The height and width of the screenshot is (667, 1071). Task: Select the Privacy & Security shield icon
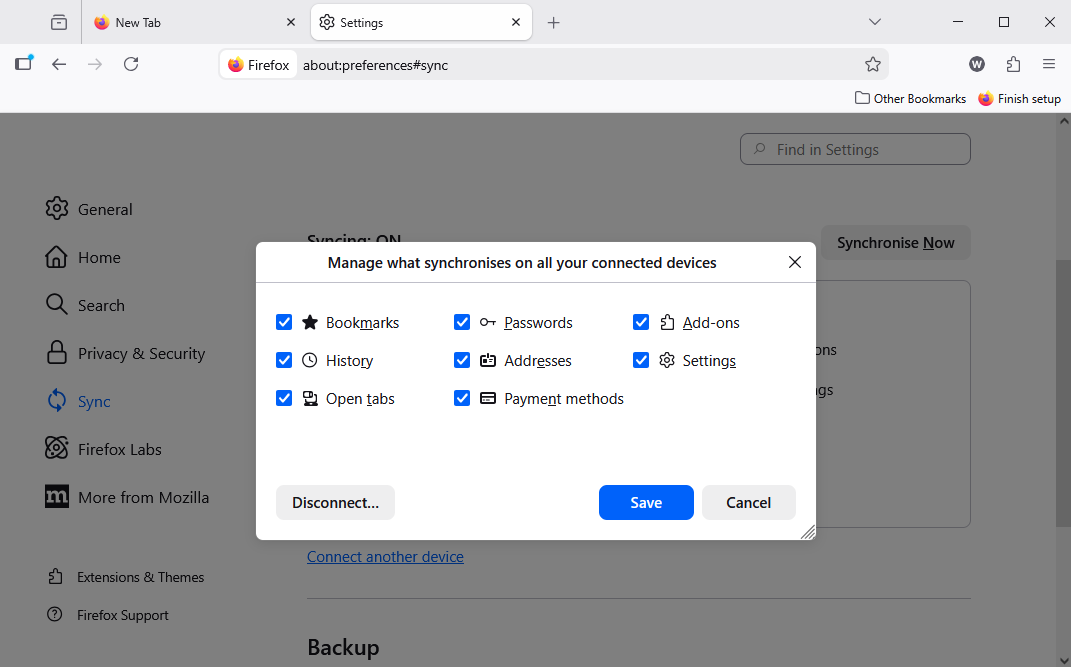tap(57, 353)
